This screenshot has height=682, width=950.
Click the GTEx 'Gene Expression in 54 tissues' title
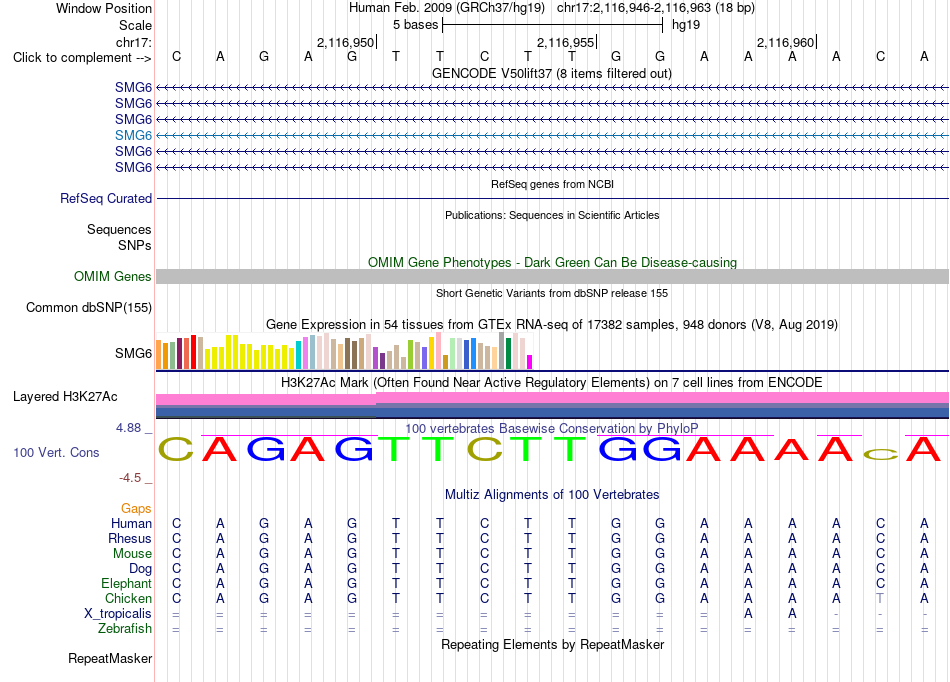[x=552, y=325]
